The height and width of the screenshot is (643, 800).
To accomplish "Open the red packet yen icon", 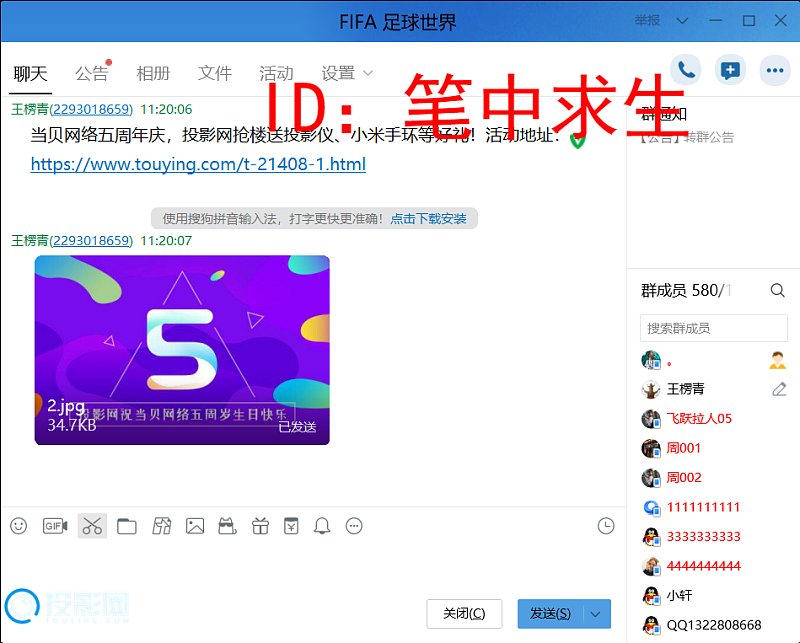I will click(291, 526).
